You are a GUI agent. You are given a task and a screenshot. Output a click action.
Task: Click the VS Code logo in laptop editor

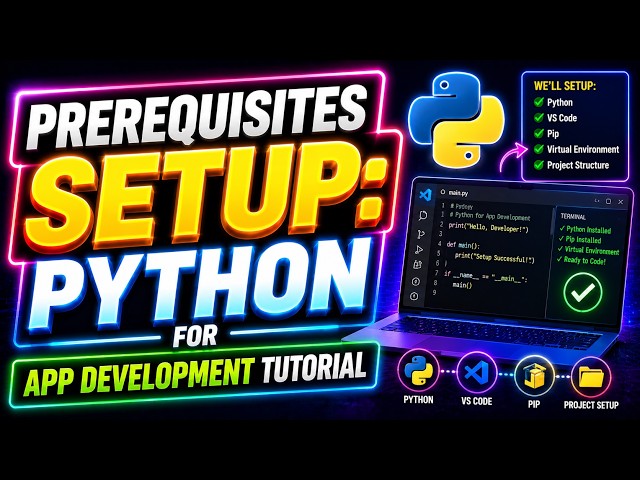(x=425, y=195)
